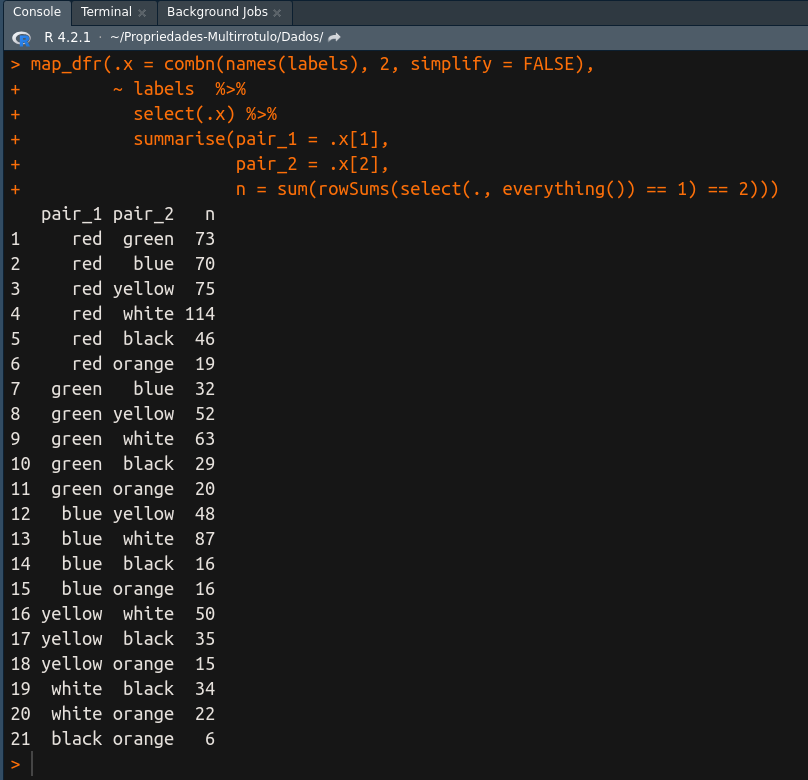Image resolution: width=808 pixels, height=780 pixels.
Task: Click value 6 in black orange row
Action: [x=210, y=739]
